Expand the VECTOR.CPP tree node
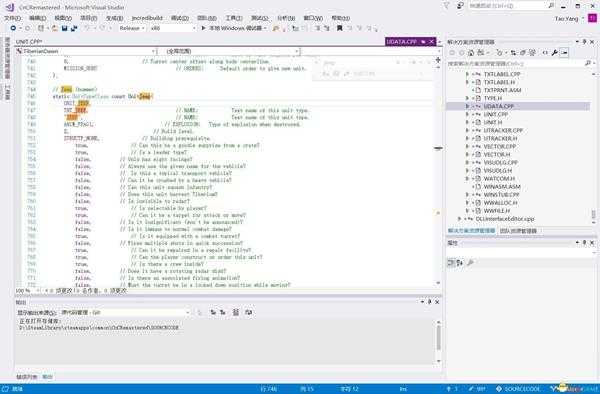Viewport: 600px width, 394px height. click(467, 147)
